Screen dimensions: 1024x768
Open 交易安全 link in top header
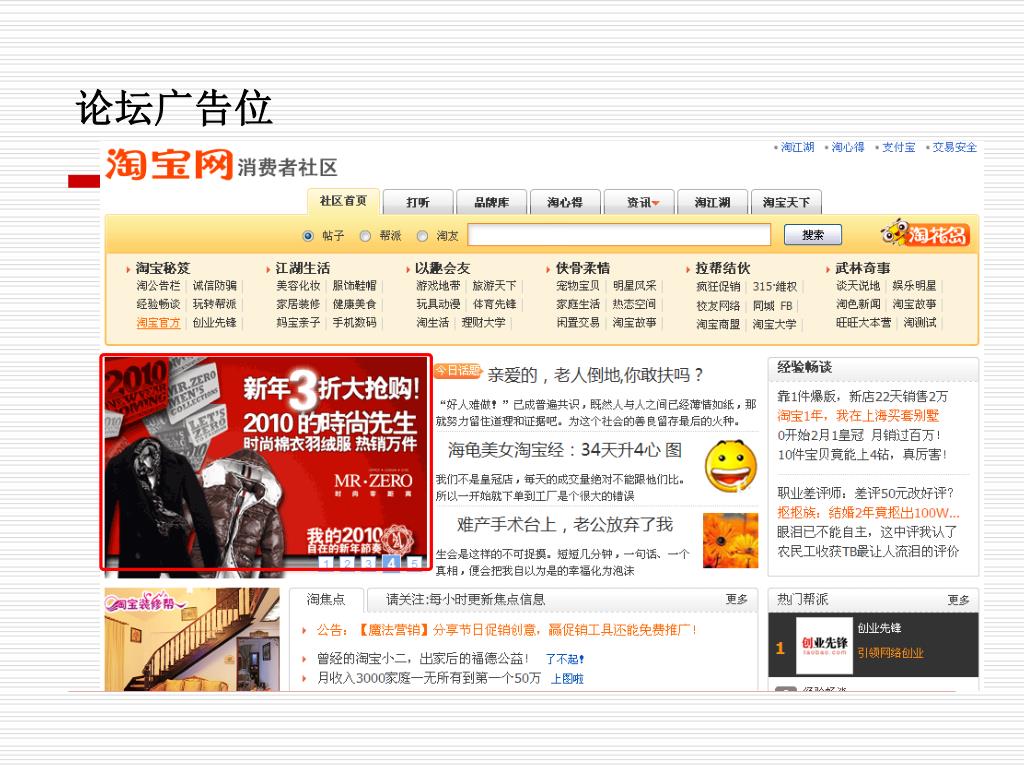click(955, 148)
